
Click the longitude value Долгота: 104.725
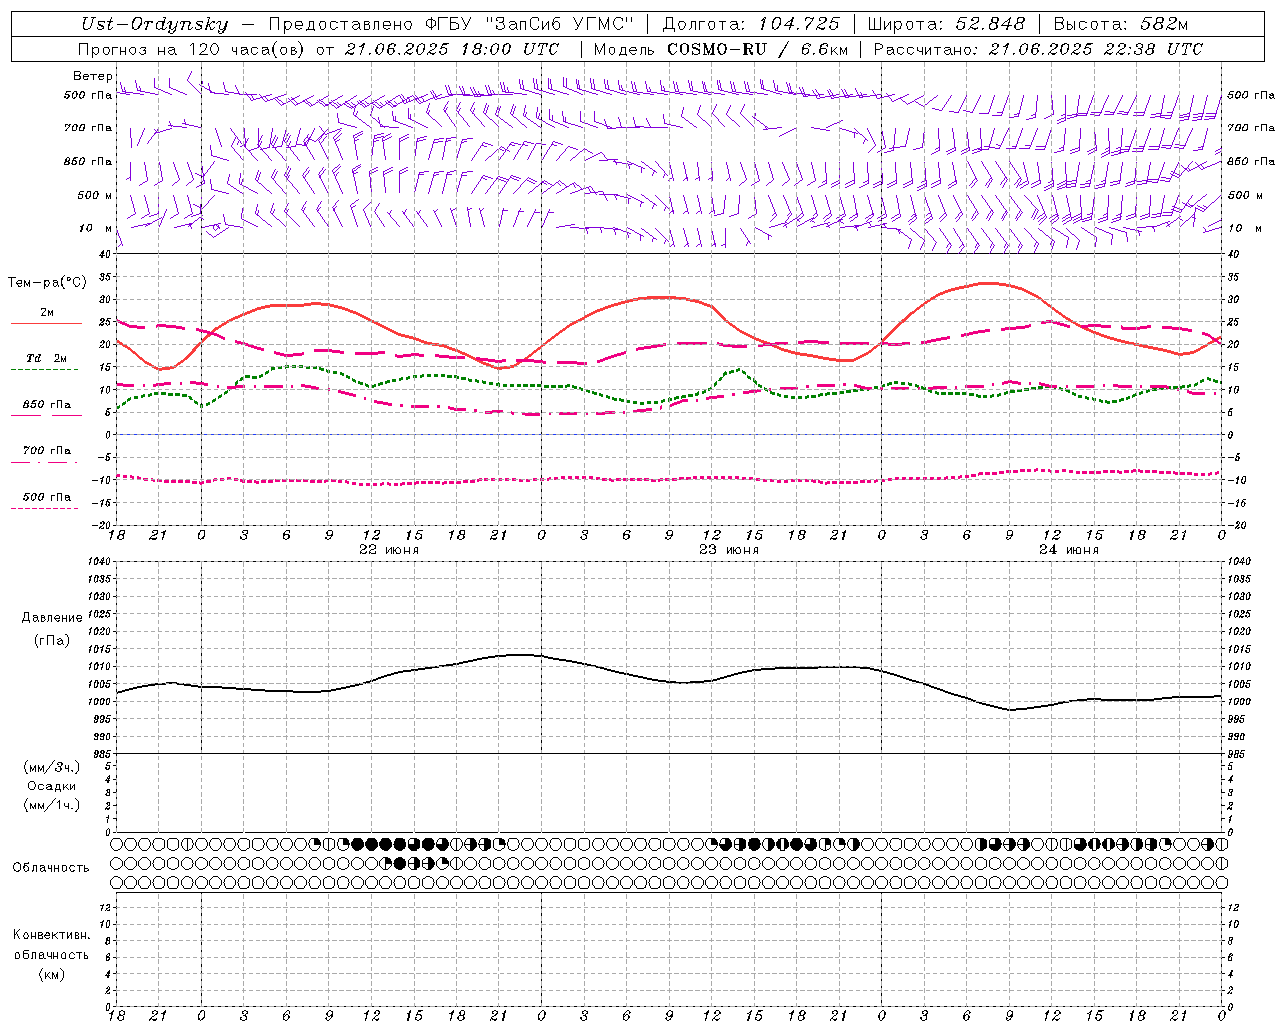(x=751, y=24)
